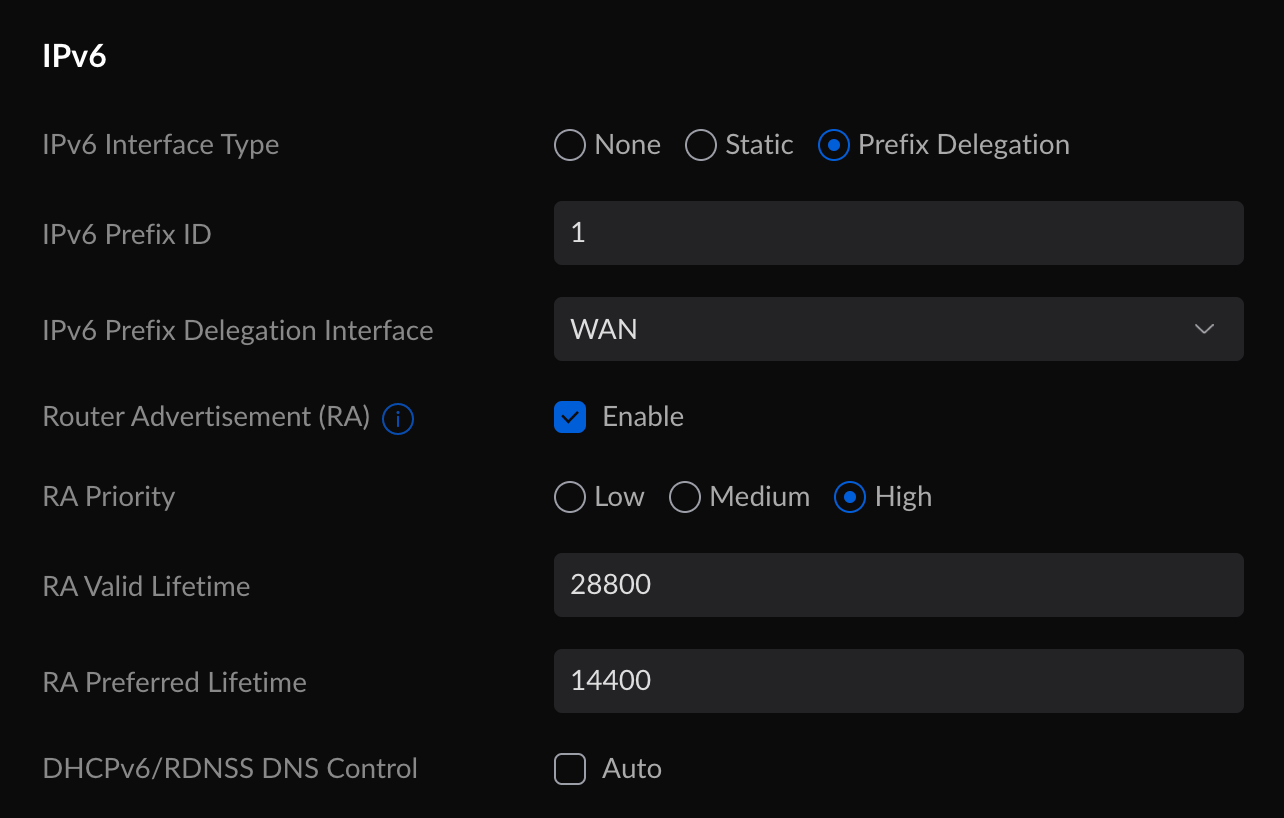This screenshot has height=818, width=1284.
Task: Click the RA Valid Lifetime field
Action: tap(898, 584)
